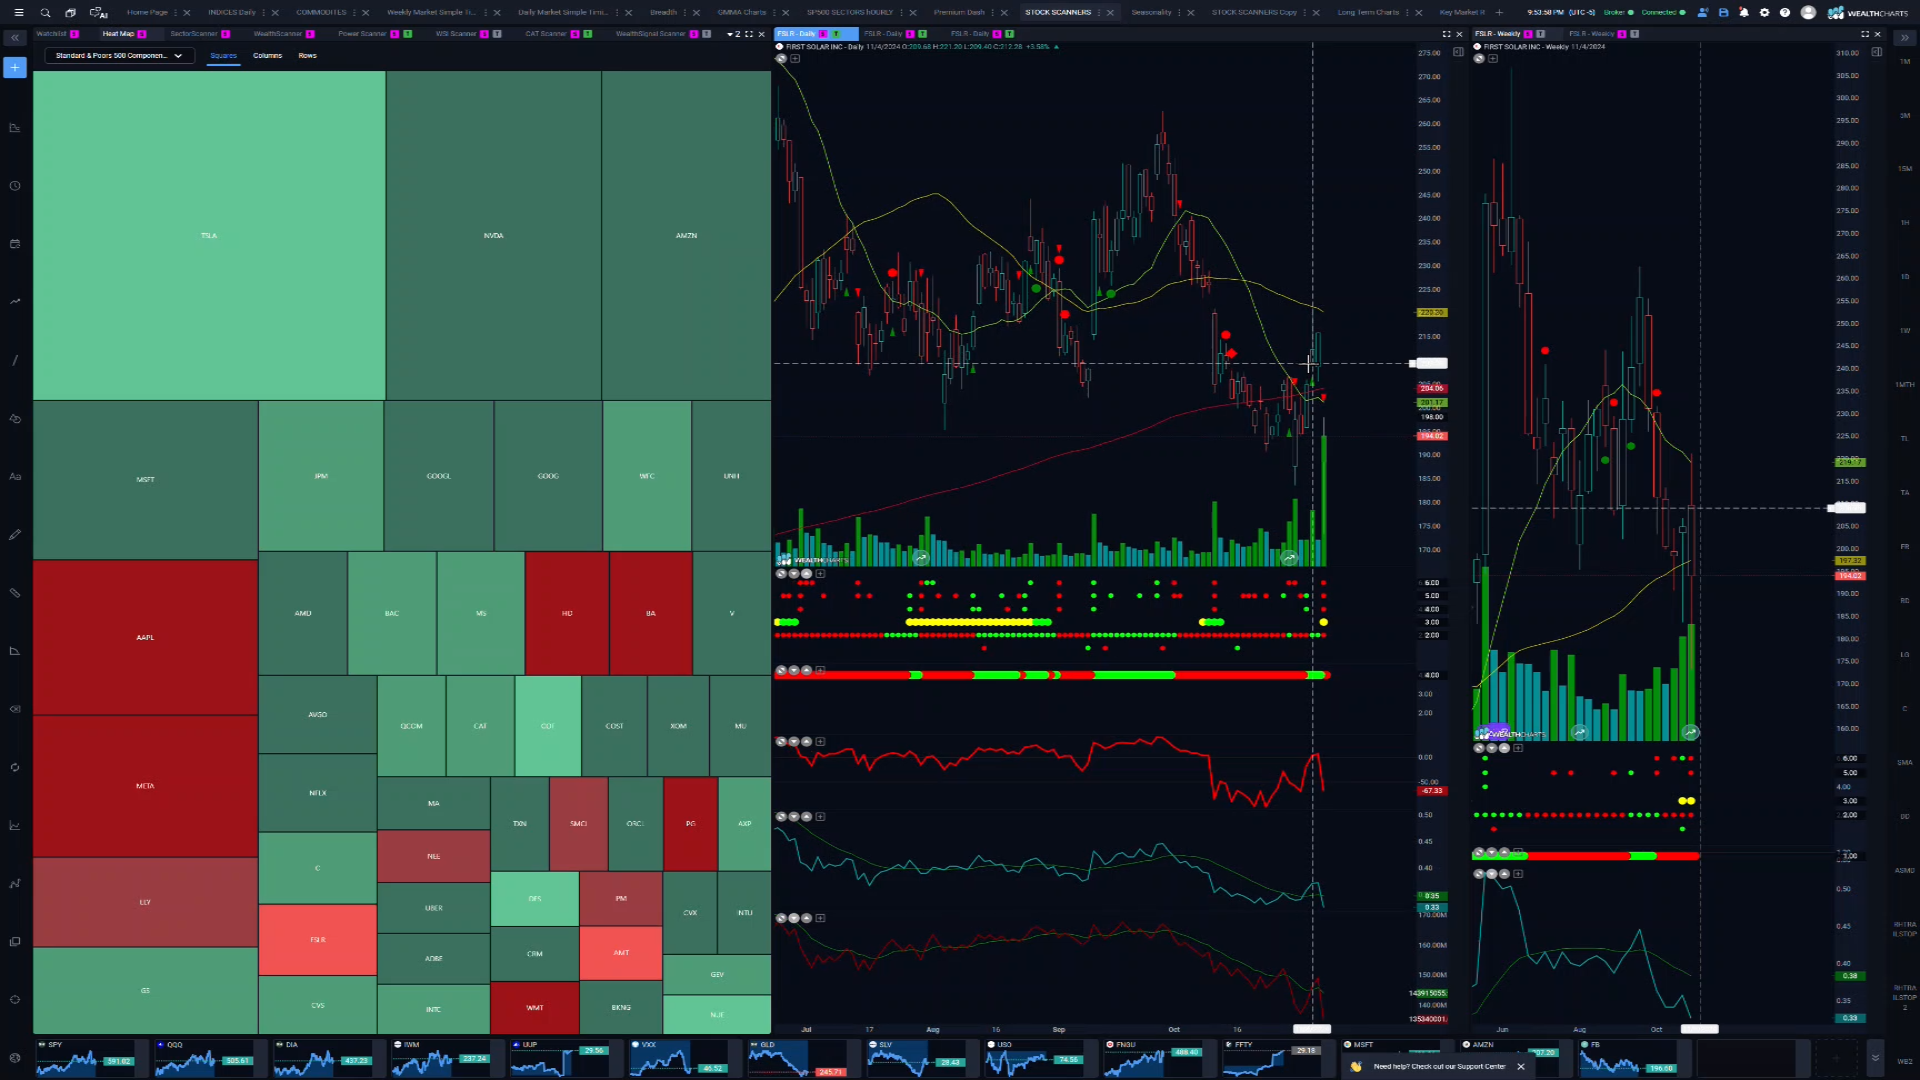Open the Seasonality workspace tab

(1151, 13)
